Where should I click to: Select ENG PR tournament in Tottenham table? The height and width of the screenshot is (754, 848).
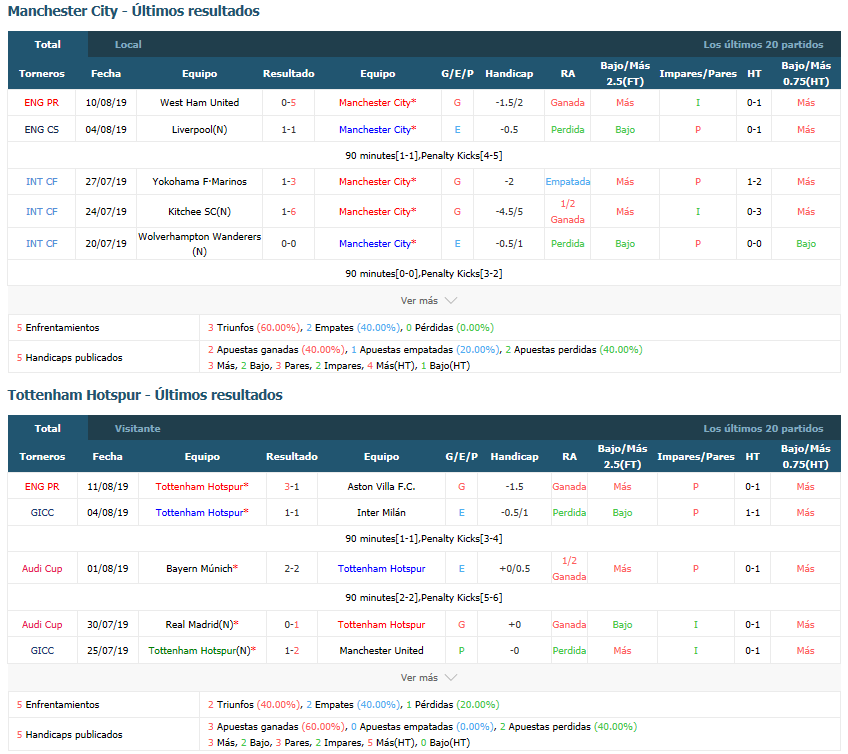[42, 487]
